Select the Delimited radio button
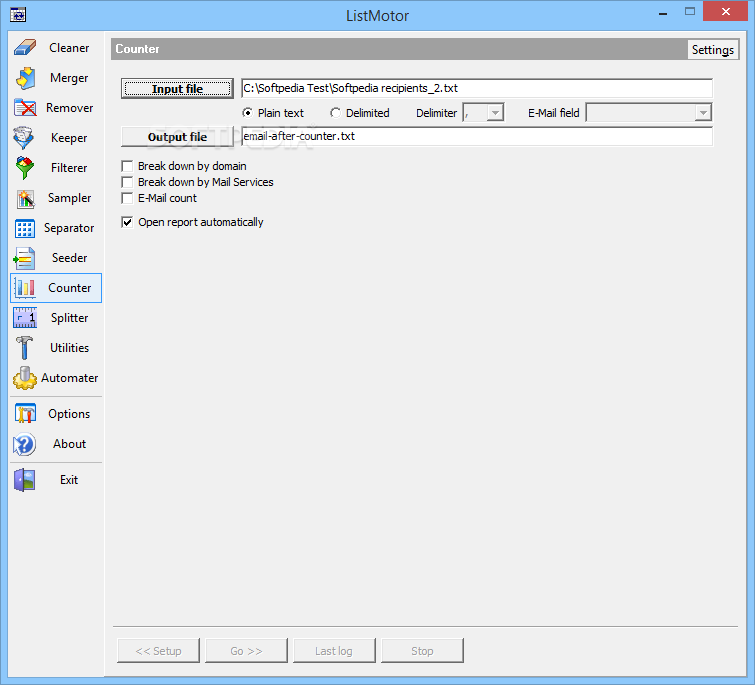 coord(335,113)
